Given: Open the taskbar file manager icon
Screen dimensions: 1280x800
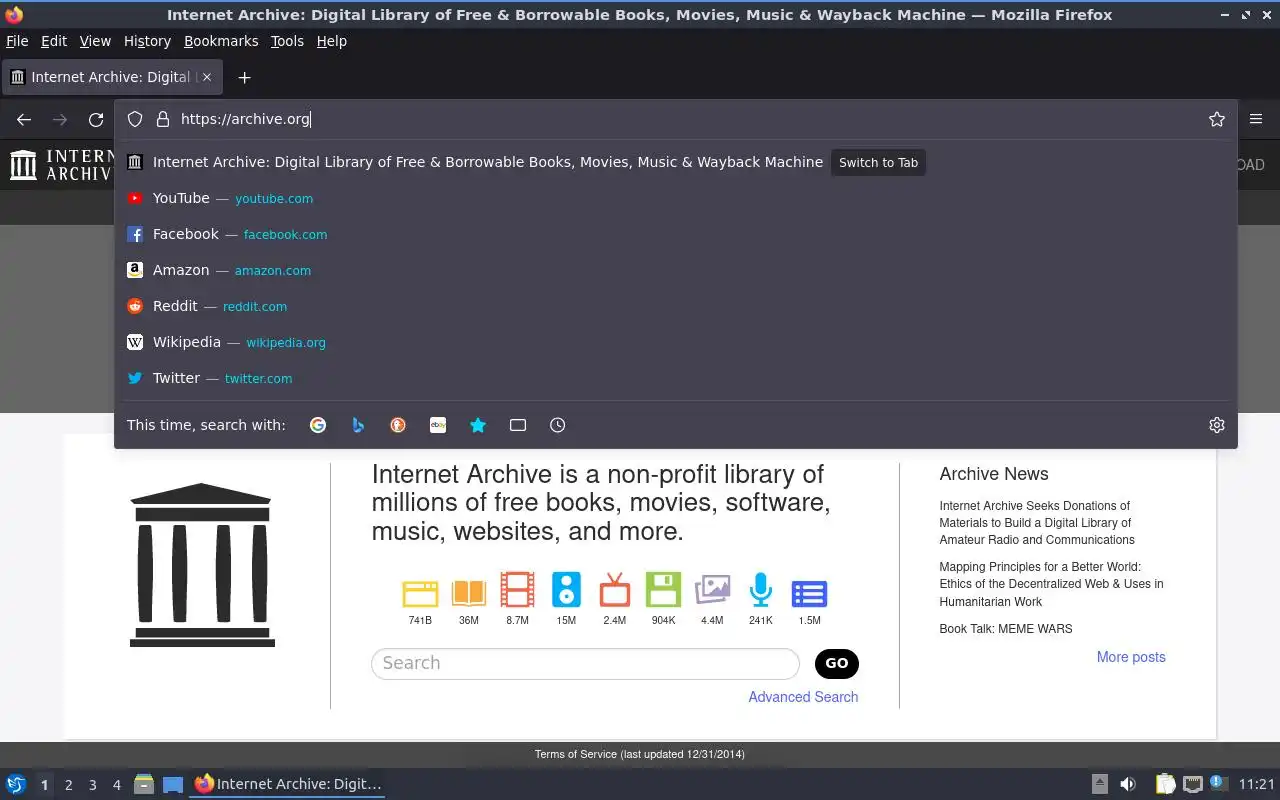Looking at the screenshot, I should (x=143, y=784).
